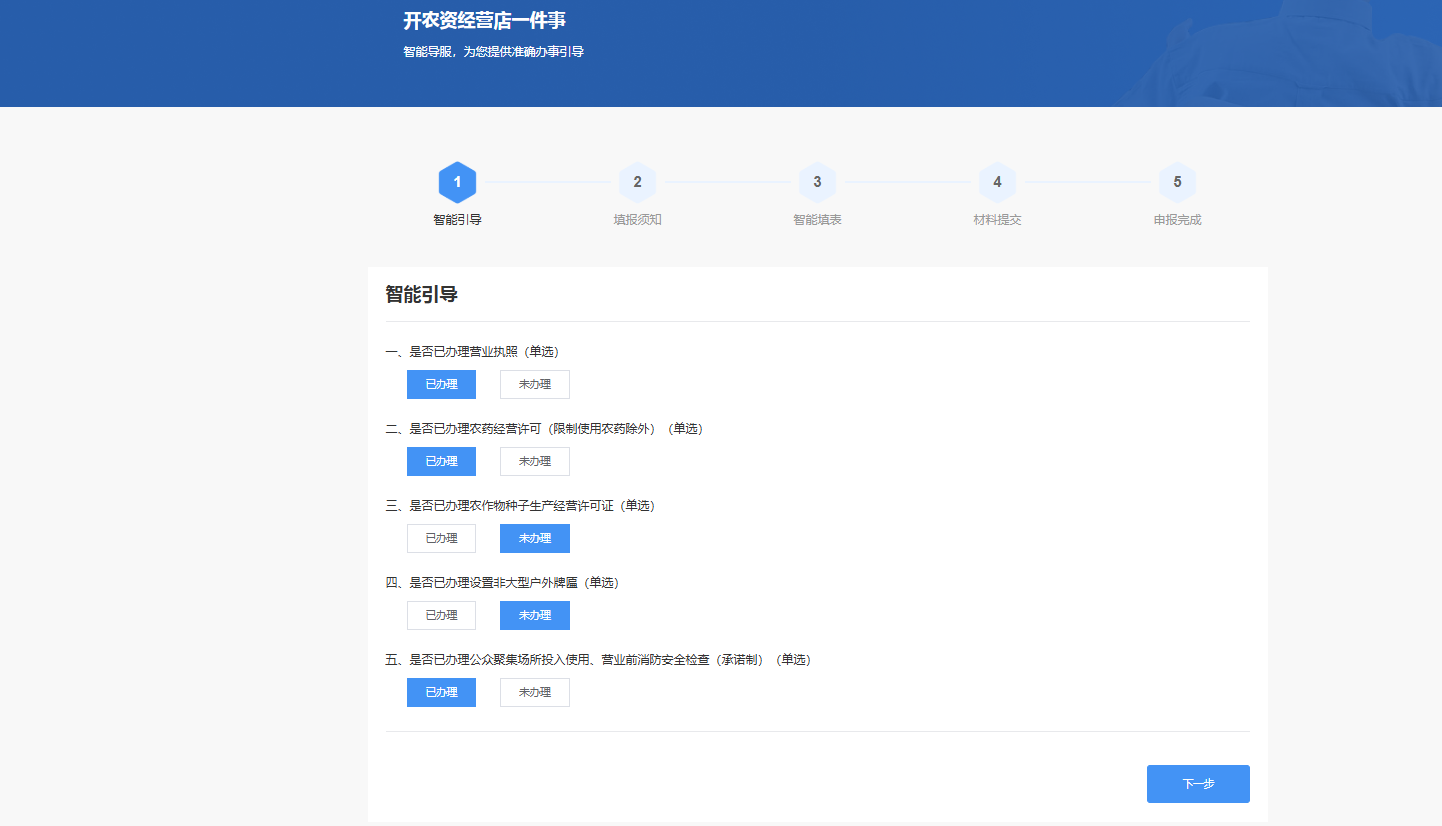
Task: Choose 未办理 for 农药经营许可 question
Action: pyautogui.click(x=534, y=462)
